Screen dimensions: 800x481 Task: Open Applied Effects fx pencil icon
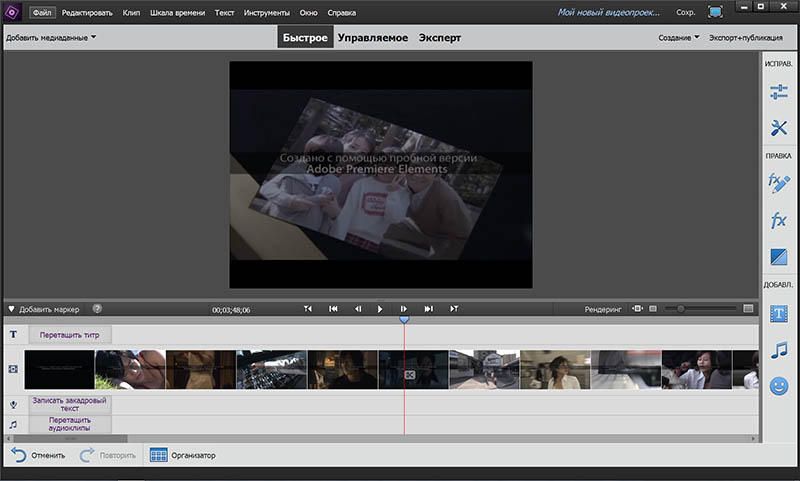tap(779, 183)
